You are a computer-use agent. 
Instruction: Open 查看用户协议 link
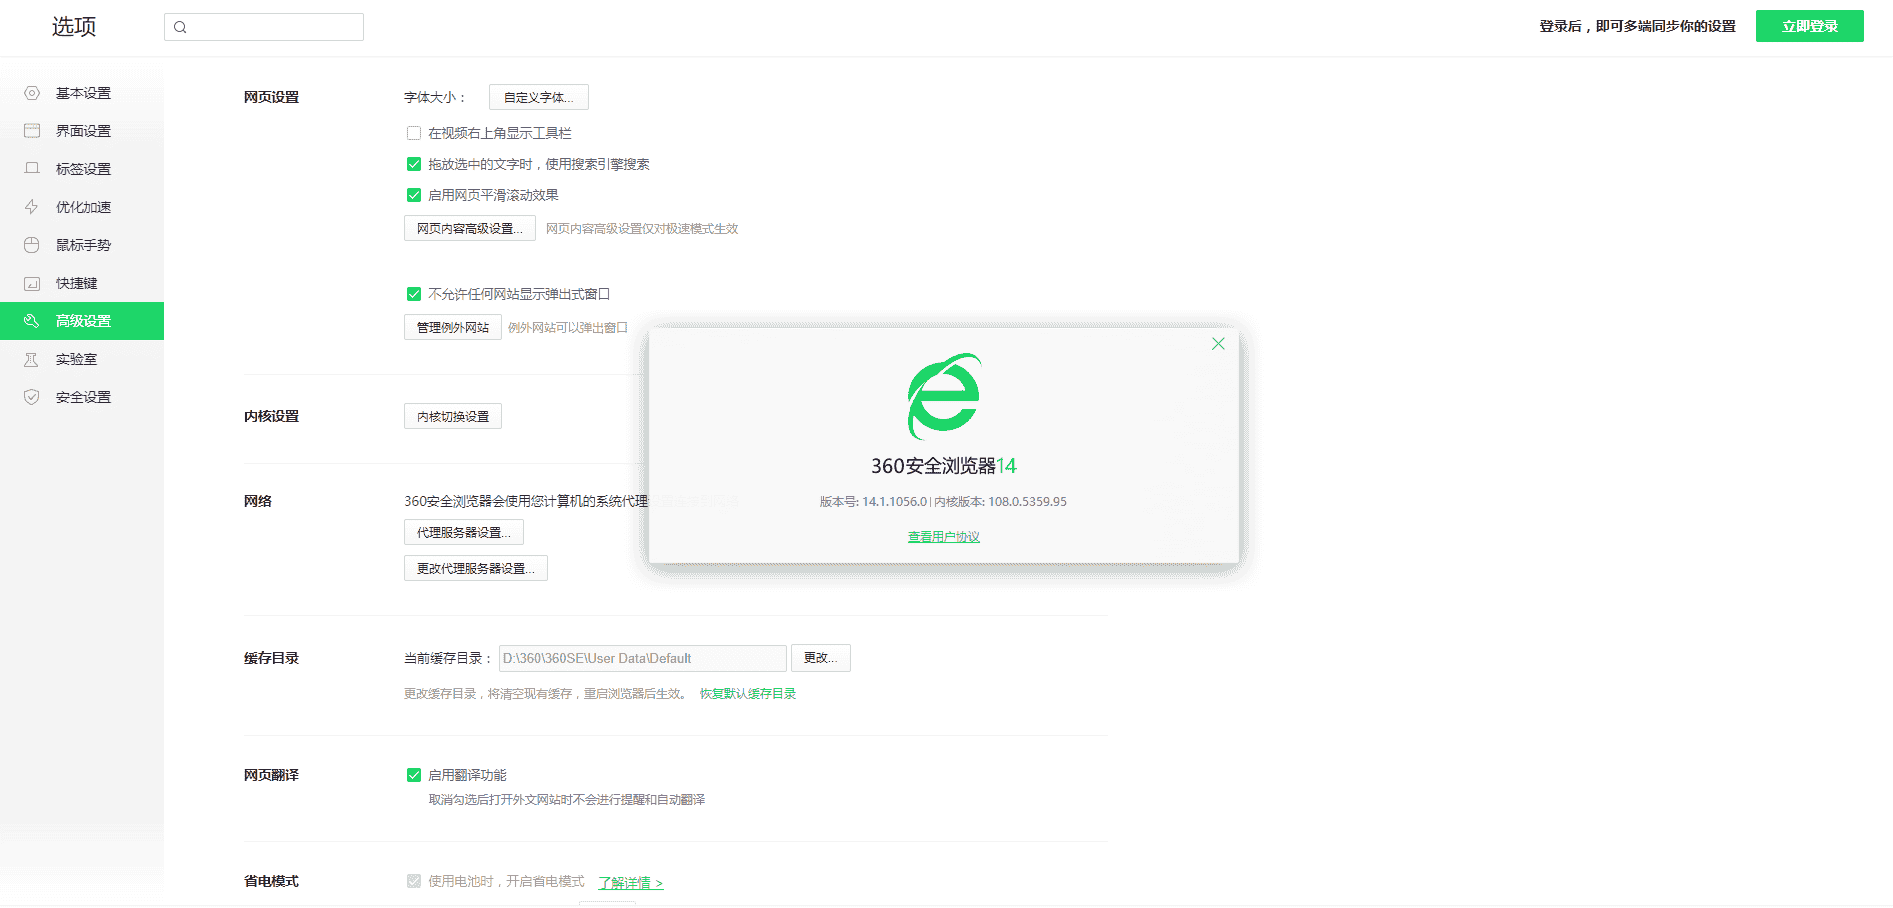[944, 537]
